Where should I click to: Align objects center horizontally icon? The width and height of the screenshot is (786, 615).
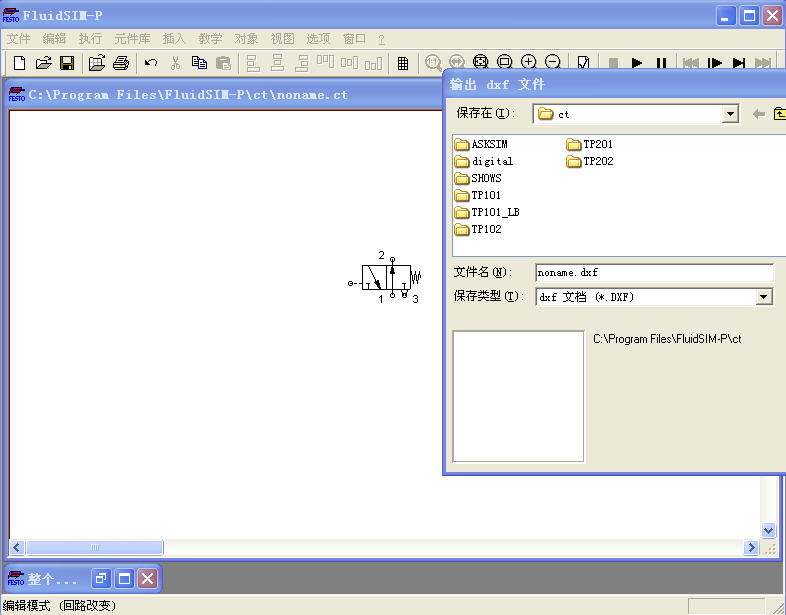(277, 63)
